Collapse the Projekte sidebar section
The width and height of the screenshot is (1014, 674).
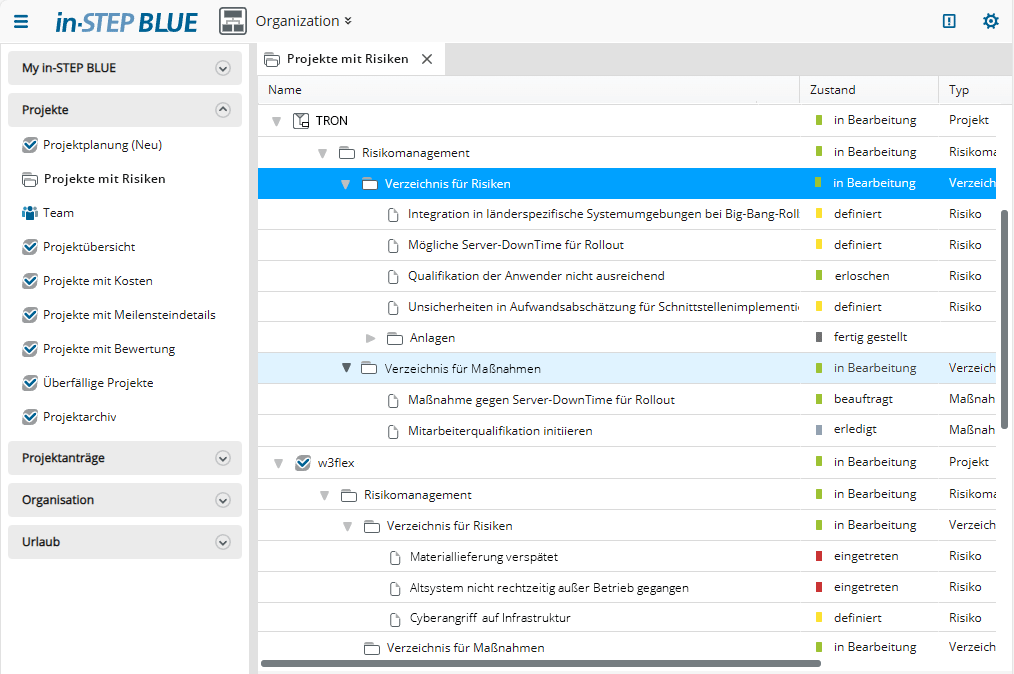pos(223,110)
